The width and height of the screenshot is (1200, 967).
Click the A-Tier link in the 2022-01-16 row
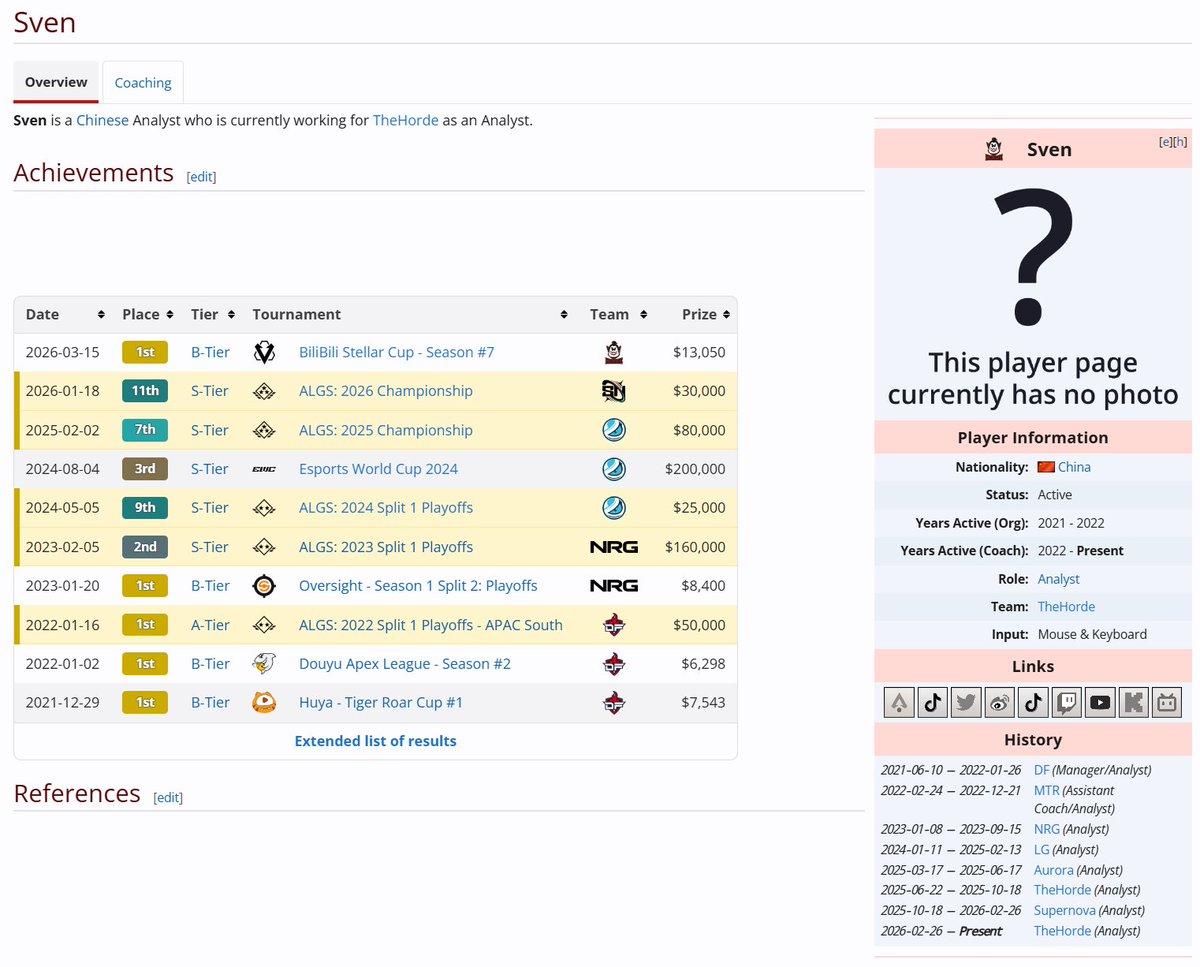[210, 625]
